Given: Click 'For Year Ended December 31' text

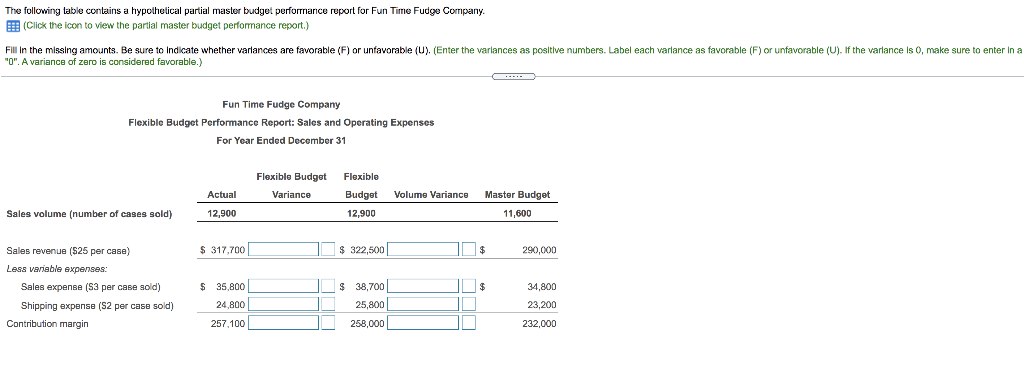Looking at the screenshot, I should point(281,141).
